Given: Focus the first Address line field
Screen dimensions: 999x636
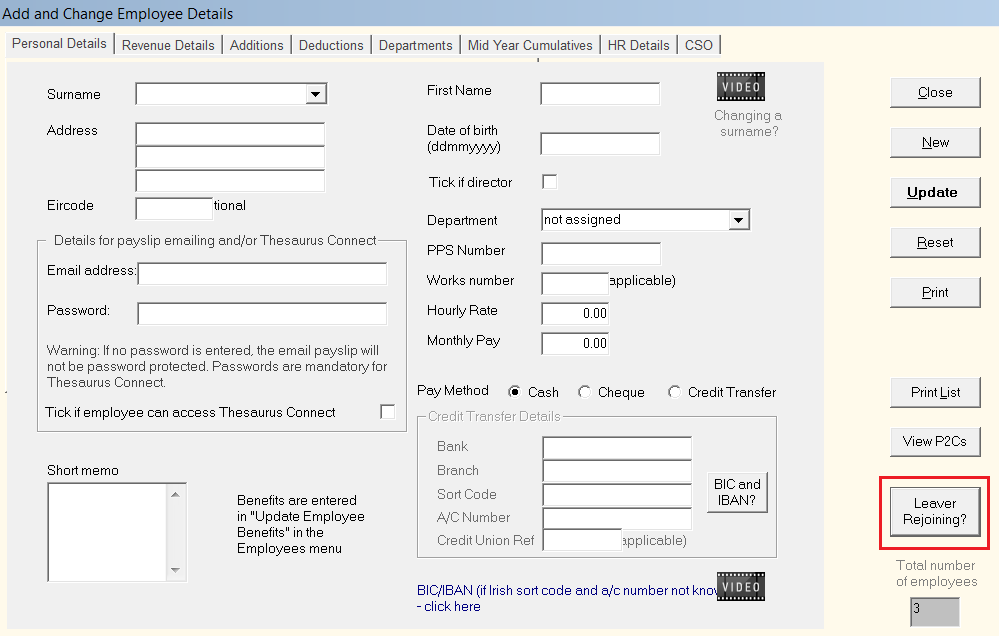Looking at the screenshot, I should [230, 134].
